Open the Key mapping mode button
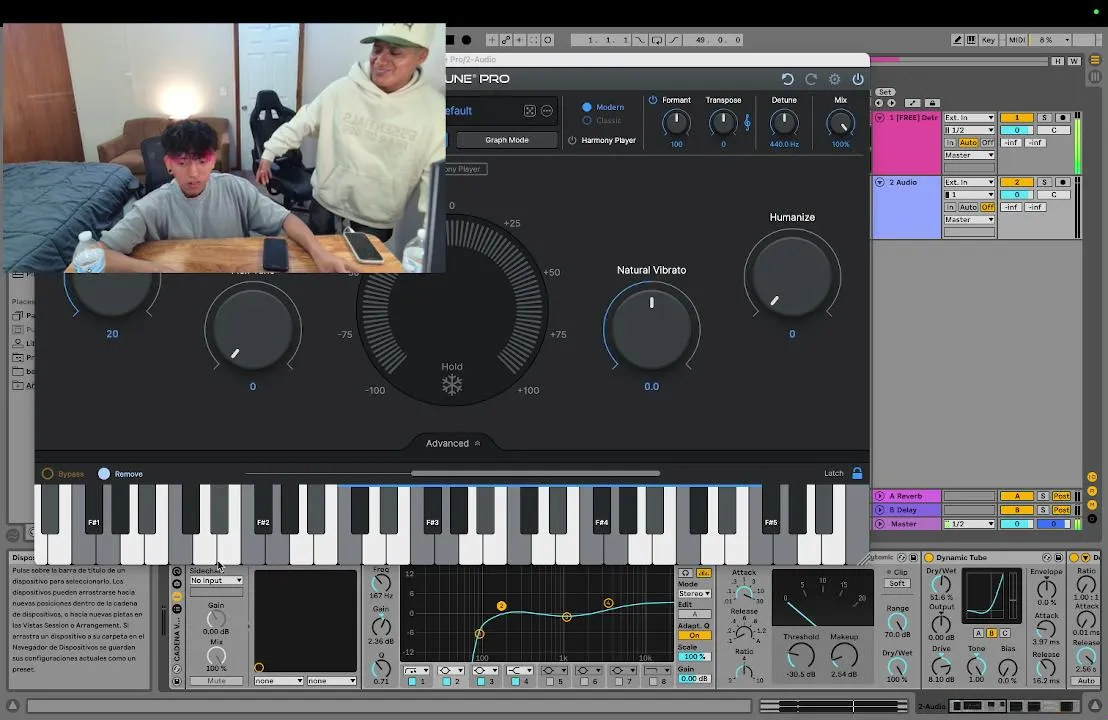Screen dimensions: 1108x720 [x=988, y=40]
